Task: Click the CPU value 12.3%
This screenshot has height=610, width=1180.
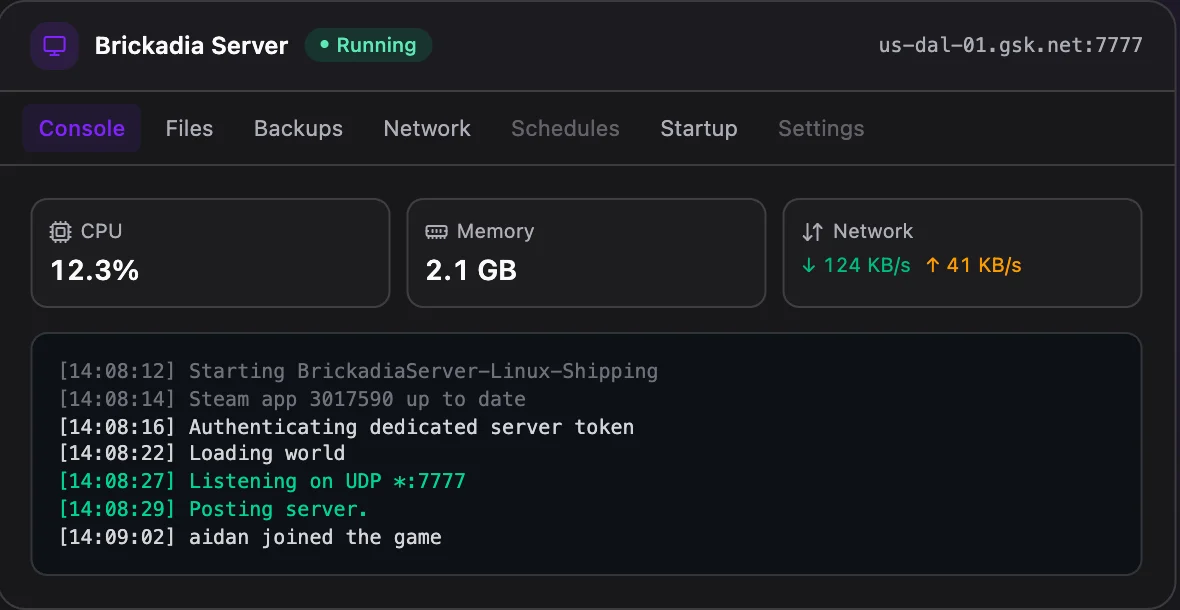Action: [x=95, y=270]
